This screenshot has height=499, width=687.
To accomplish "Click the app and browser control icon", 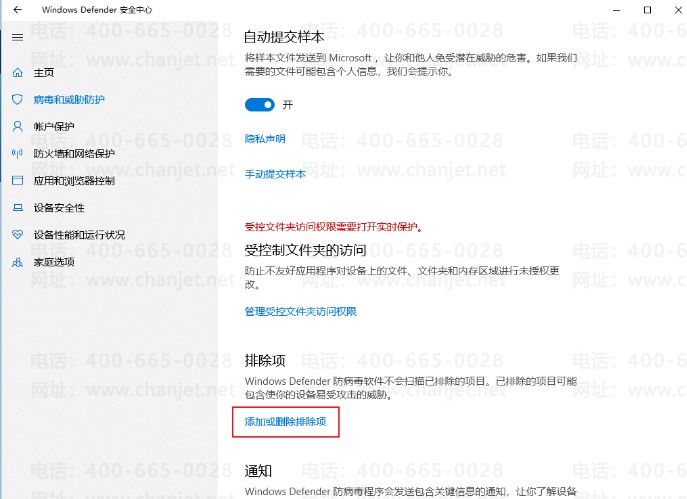I will (18, 180).
